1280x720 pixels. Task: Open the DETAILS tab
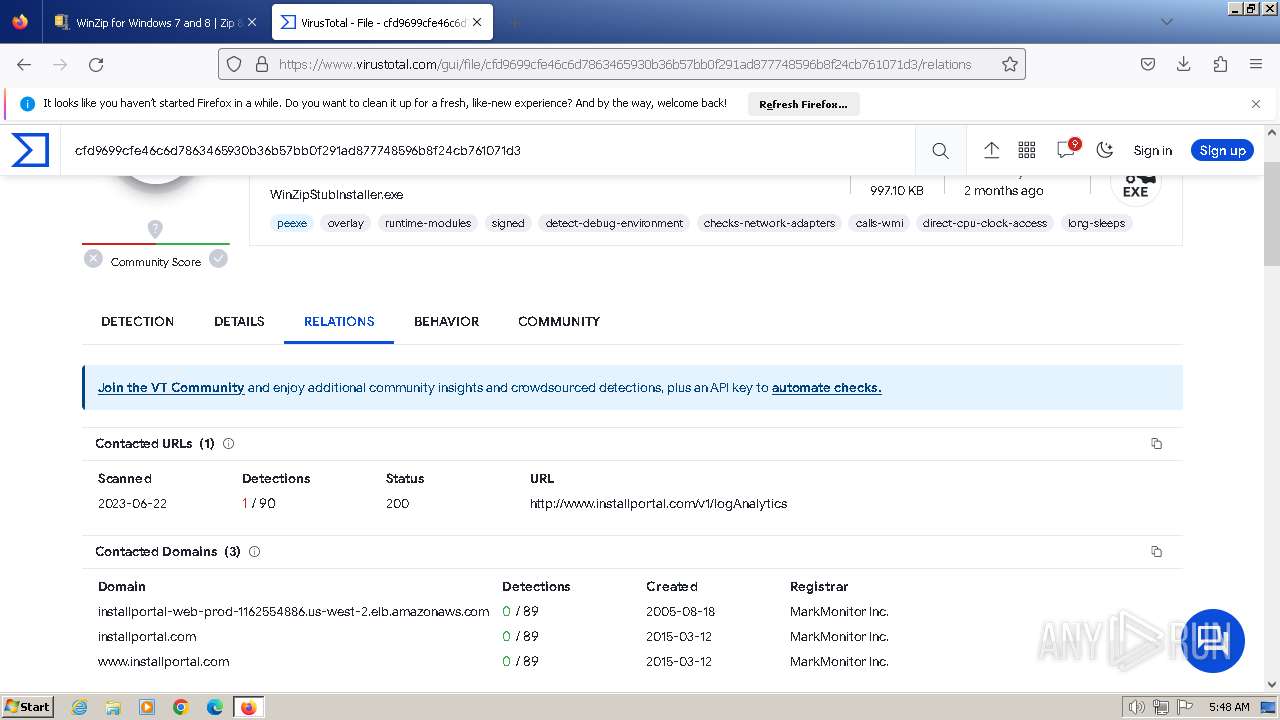pos(239,321)
